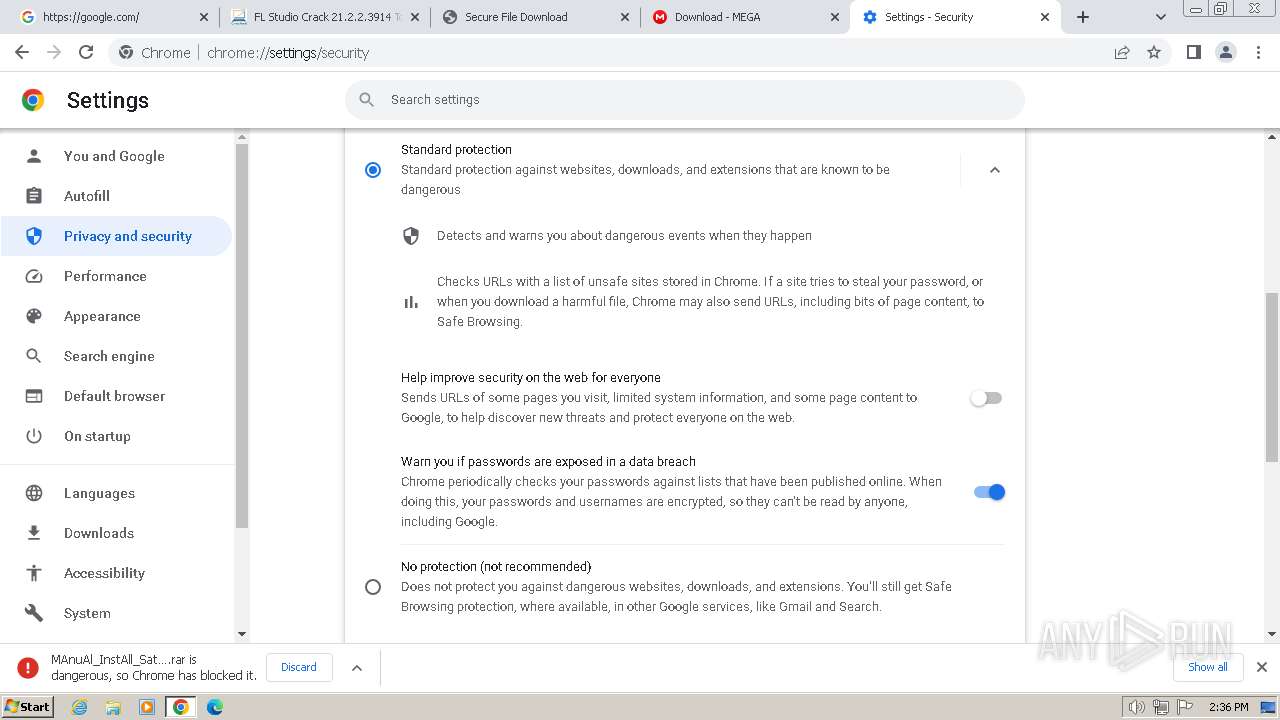Click the address bar URL

click(288, 53)
